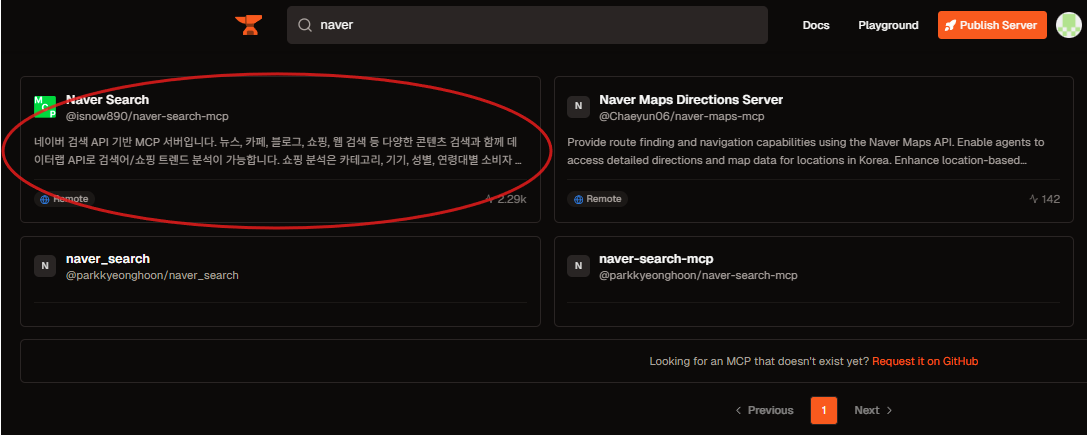Click globe icon on Naver Search Remote badge
The width and height of the screenshot is (1087, 435).
44,199
